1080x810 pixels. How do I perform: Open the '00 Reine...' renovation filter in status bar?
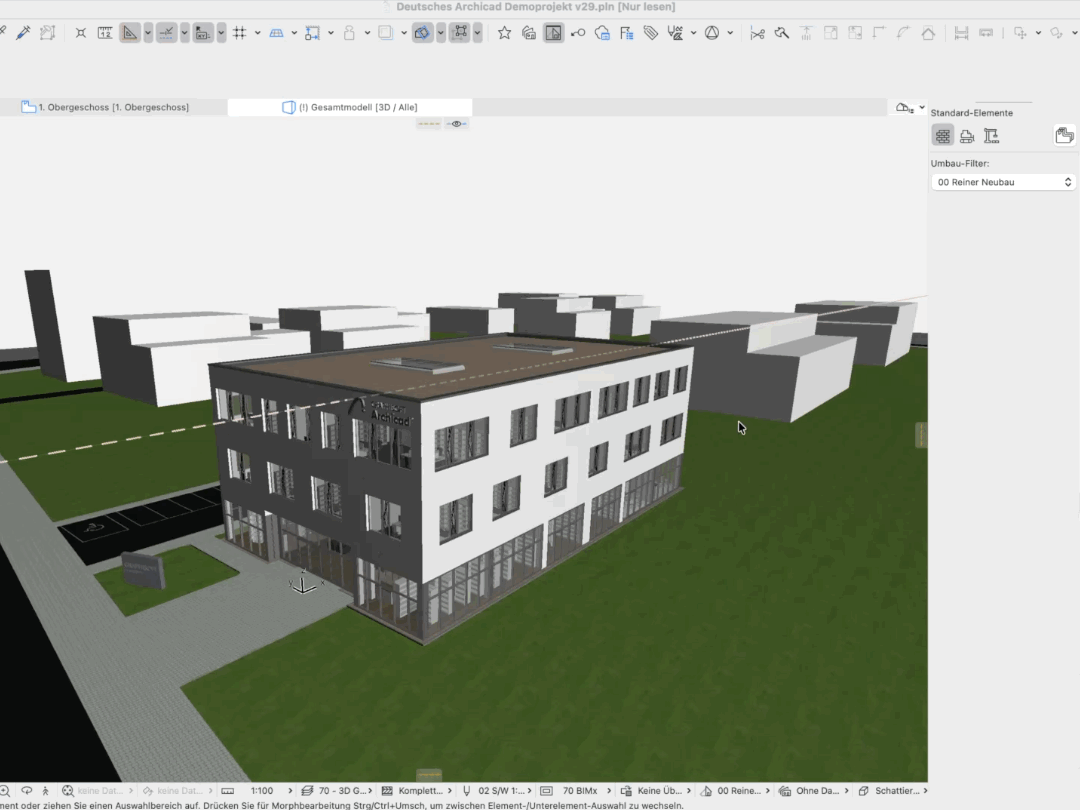pyautogui.click(x=735, y=791)
